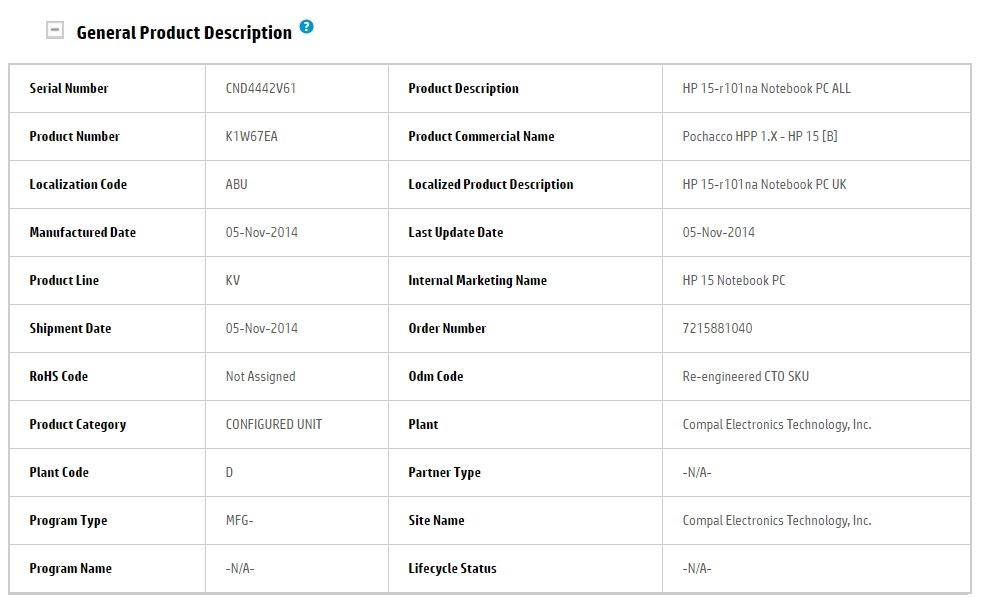Click HP 15-r101na Notebook PC UK text
This screenshot has width=981, height=597.
[x=765, y=184]
